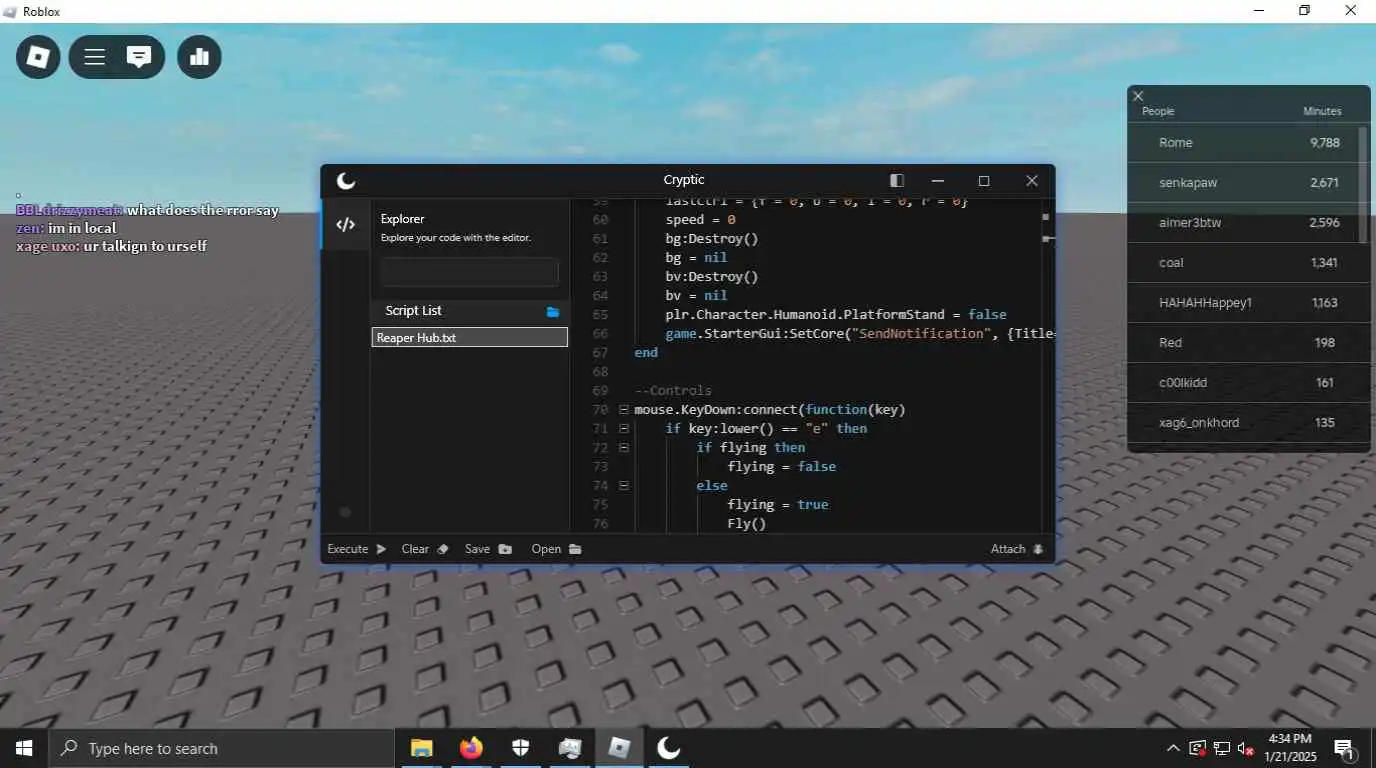Open the code editor sidebar icon
The image size is (1376, 768).
point(345,225)
